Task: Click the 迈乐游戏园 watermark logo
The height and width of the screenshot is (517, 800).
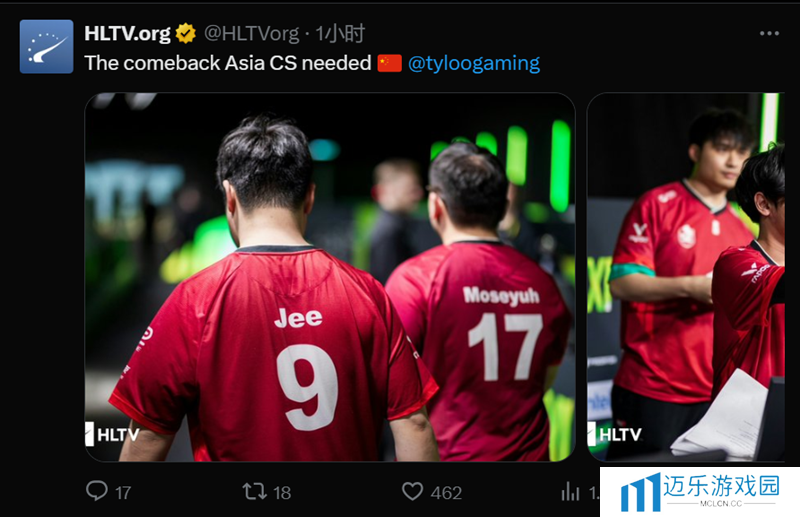Action: coord(700,491)
